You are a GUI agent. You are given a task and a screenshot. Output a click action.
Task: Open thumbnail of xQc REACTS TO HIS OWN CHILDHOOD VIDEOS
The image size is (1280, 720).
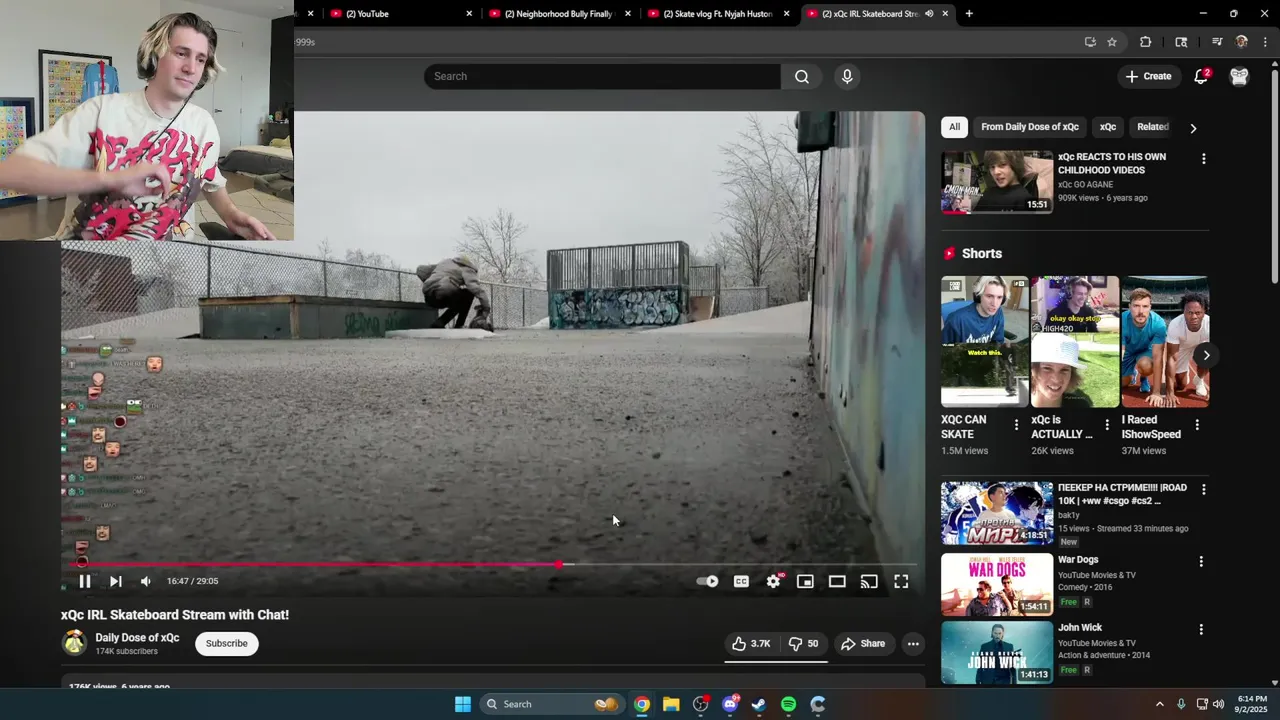[997, 182]
